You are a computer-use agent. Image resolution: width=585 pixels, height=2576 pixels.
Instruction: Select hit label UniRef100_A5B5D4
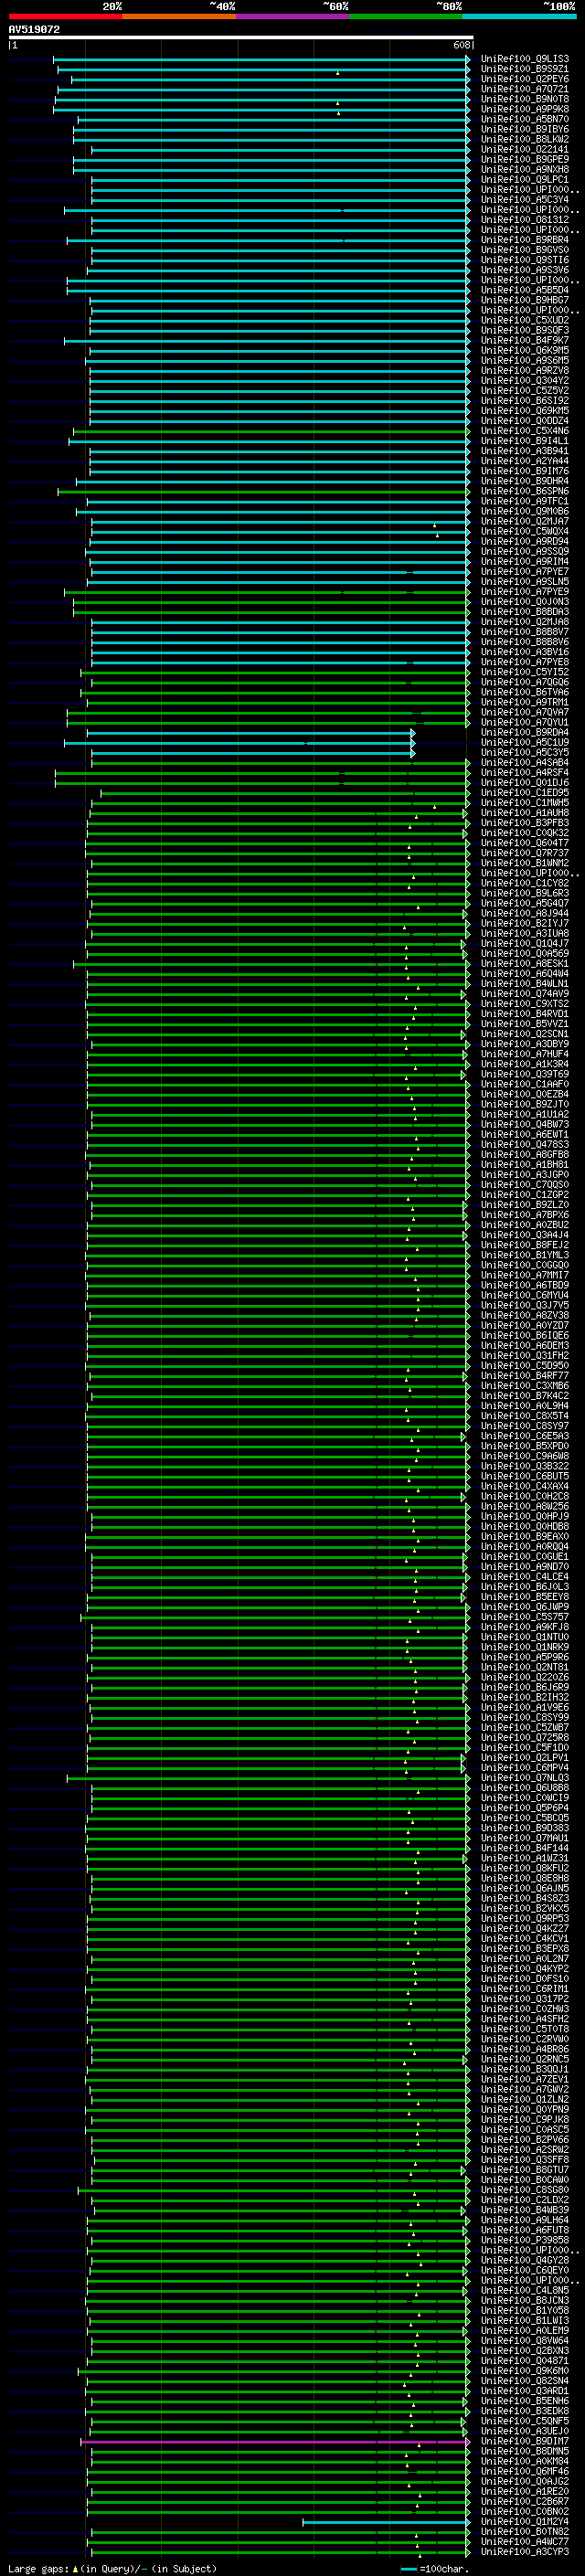(x=525, y=290)
